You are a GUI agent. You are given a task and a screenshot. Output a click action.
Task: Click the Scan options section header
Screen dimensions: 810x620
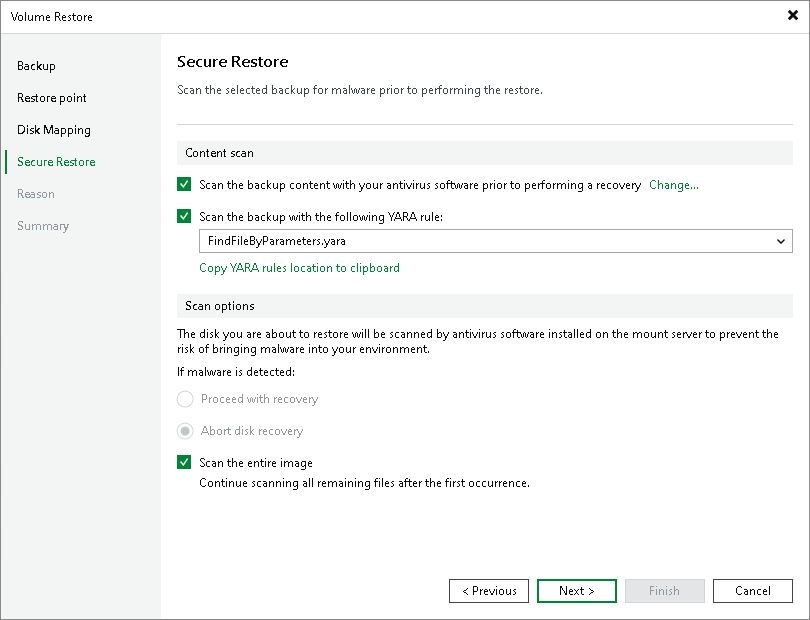point(485,306)
